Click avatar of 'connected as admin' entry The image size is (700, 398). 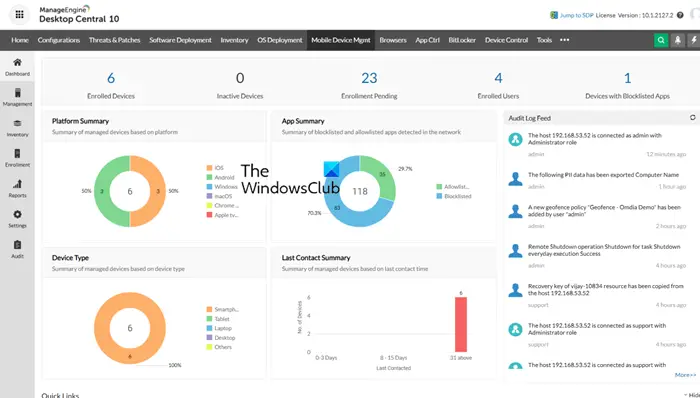[515, 139]
